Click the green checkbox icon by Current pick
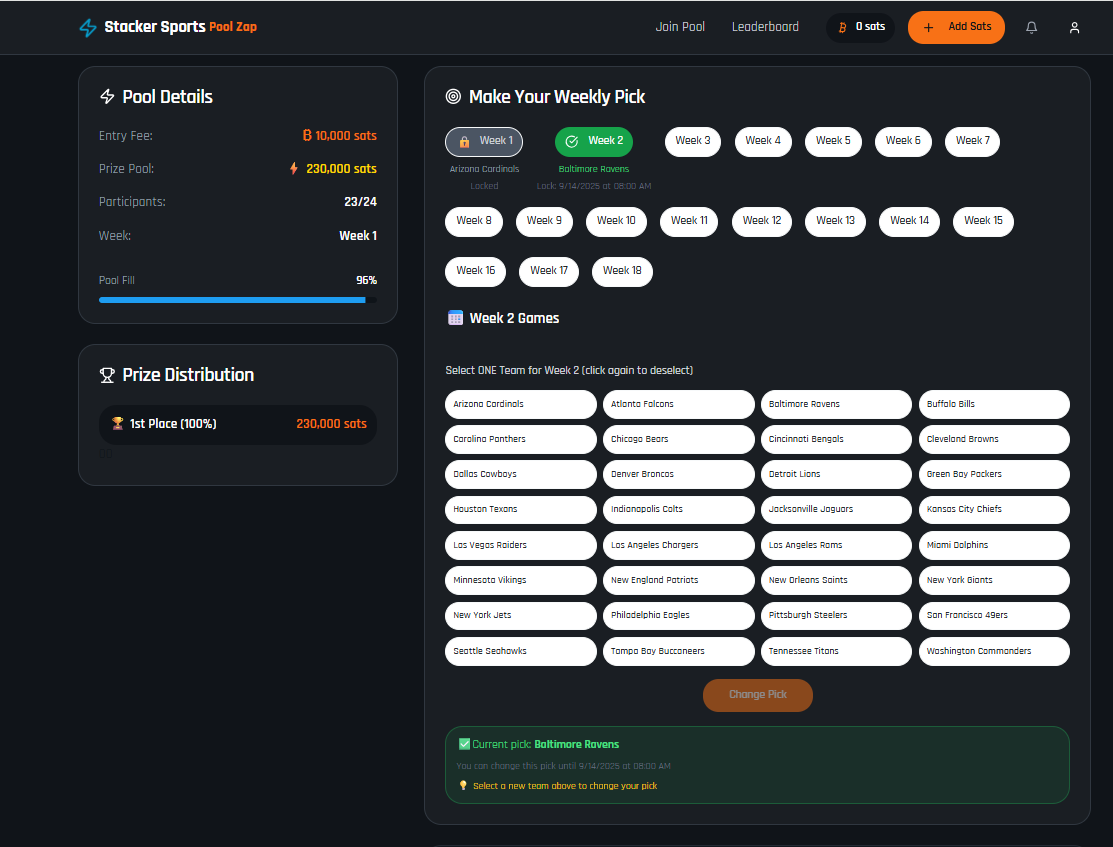 click(x=464, y=744)
